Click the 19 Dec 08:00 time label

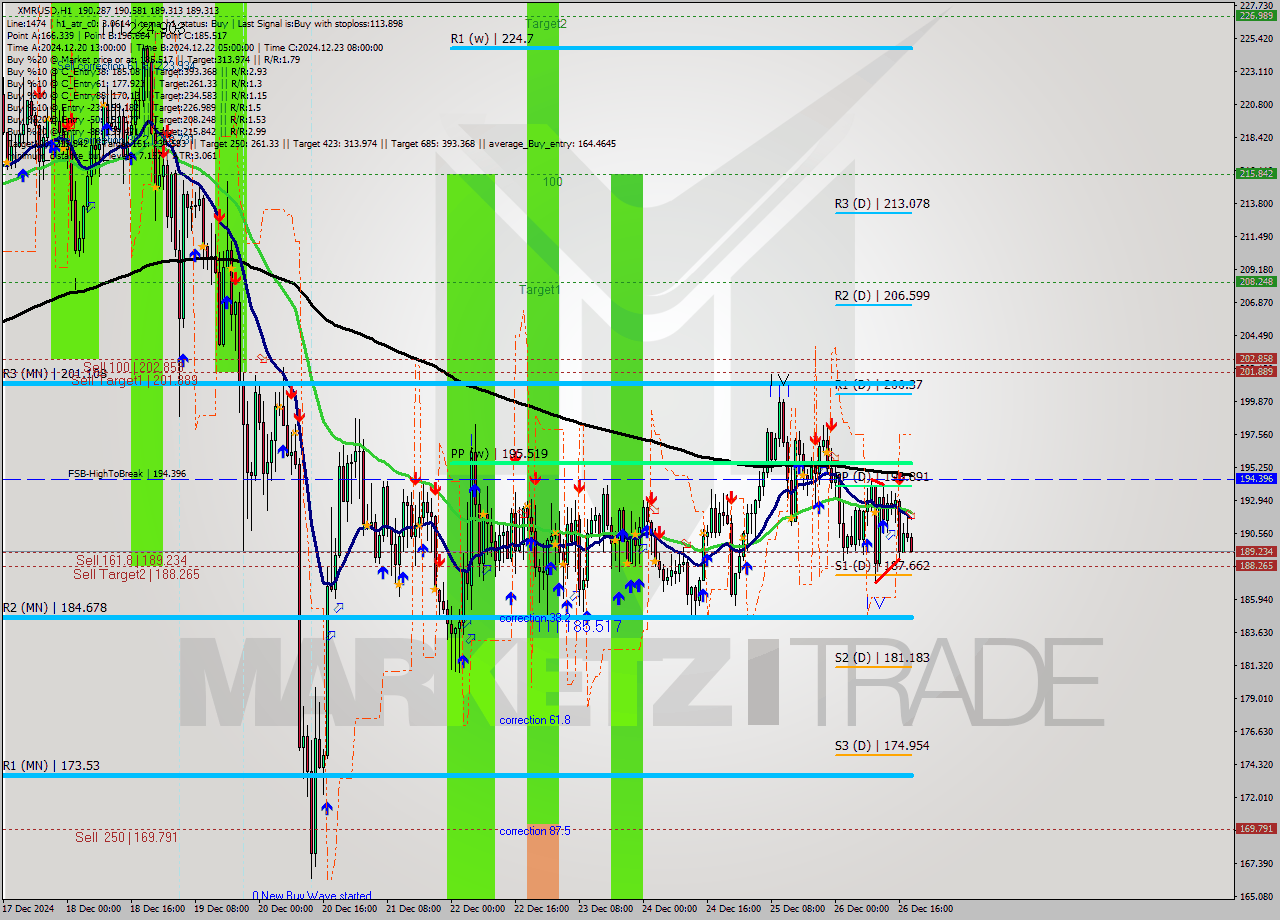pos(221,909)
